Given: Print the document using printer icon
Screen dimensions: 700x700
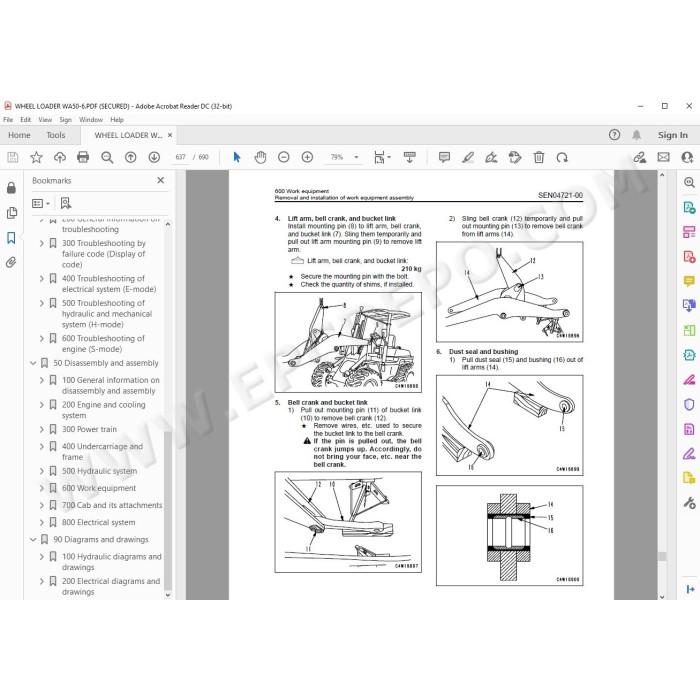Looking at the screenshot, I should click(83, 157).
